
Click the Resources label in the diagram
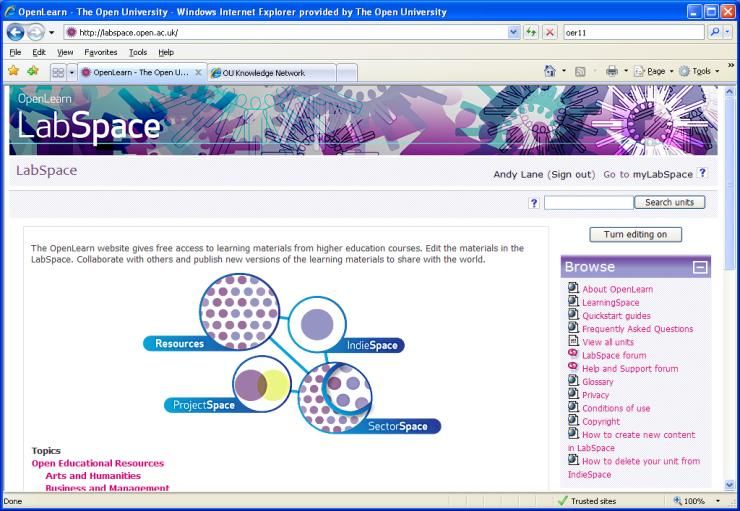coord(179,343)
